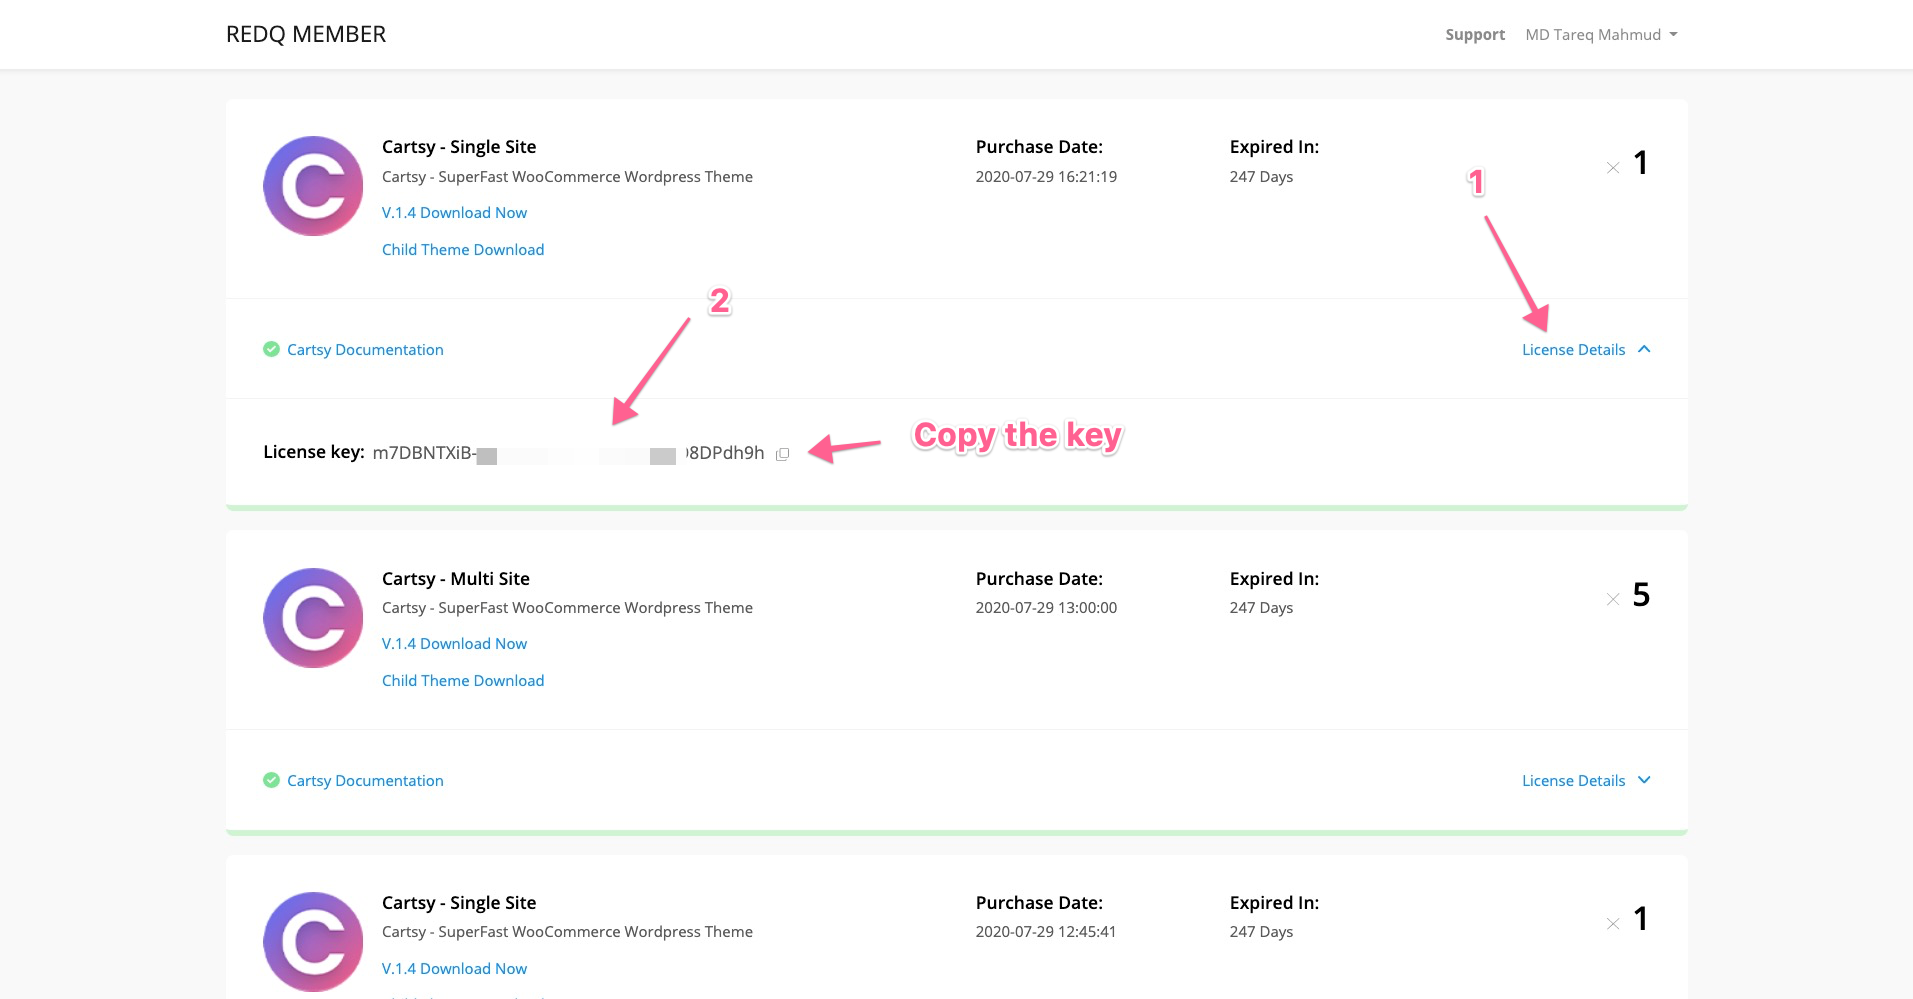Download V.1.4 of the Single Site purchased 16:21:19

[454, 212]
